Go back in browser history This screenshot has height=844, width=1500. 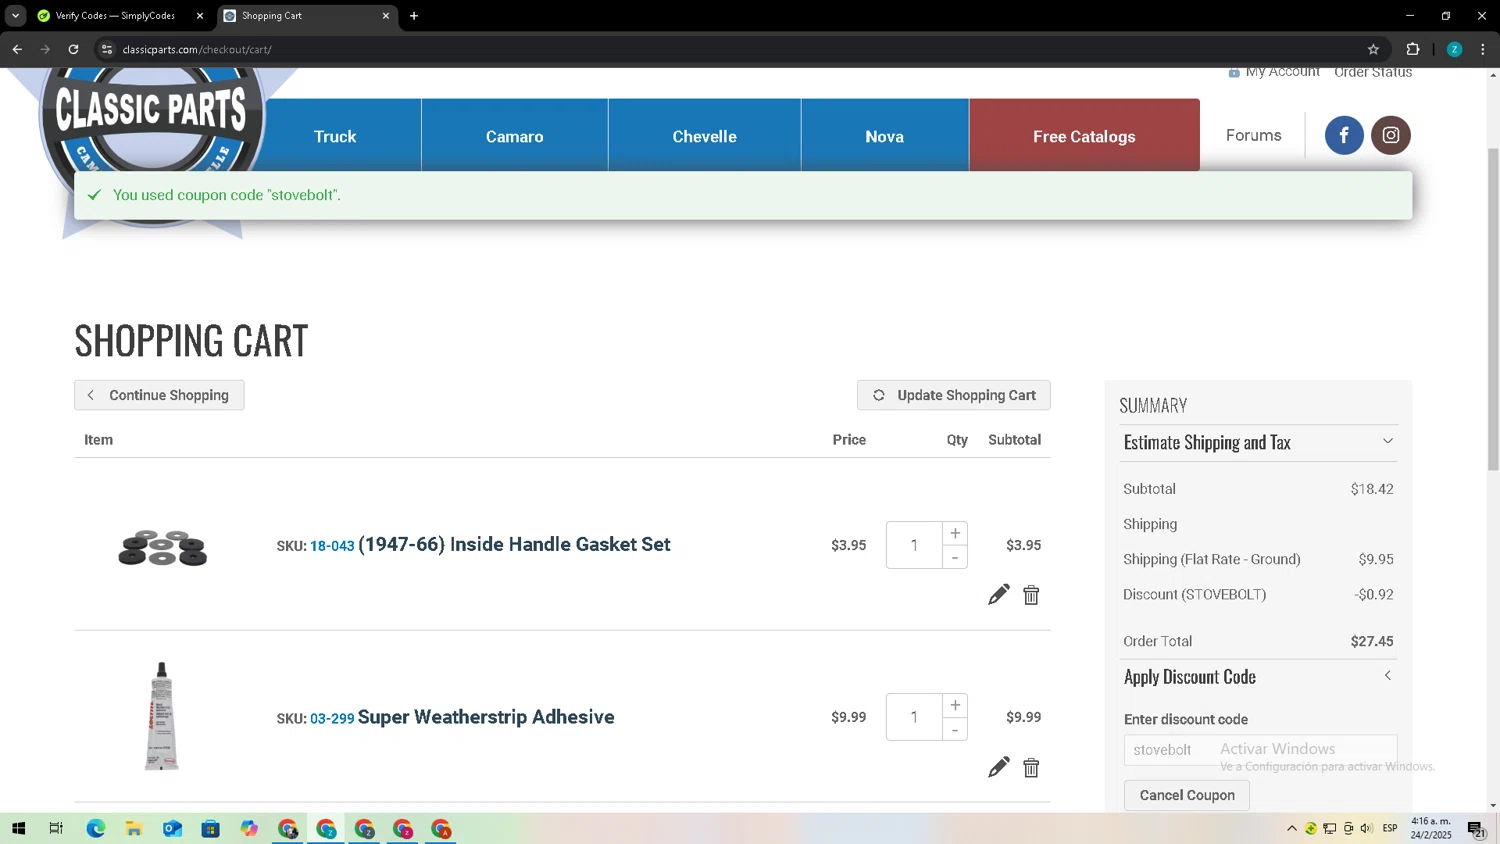17,49
